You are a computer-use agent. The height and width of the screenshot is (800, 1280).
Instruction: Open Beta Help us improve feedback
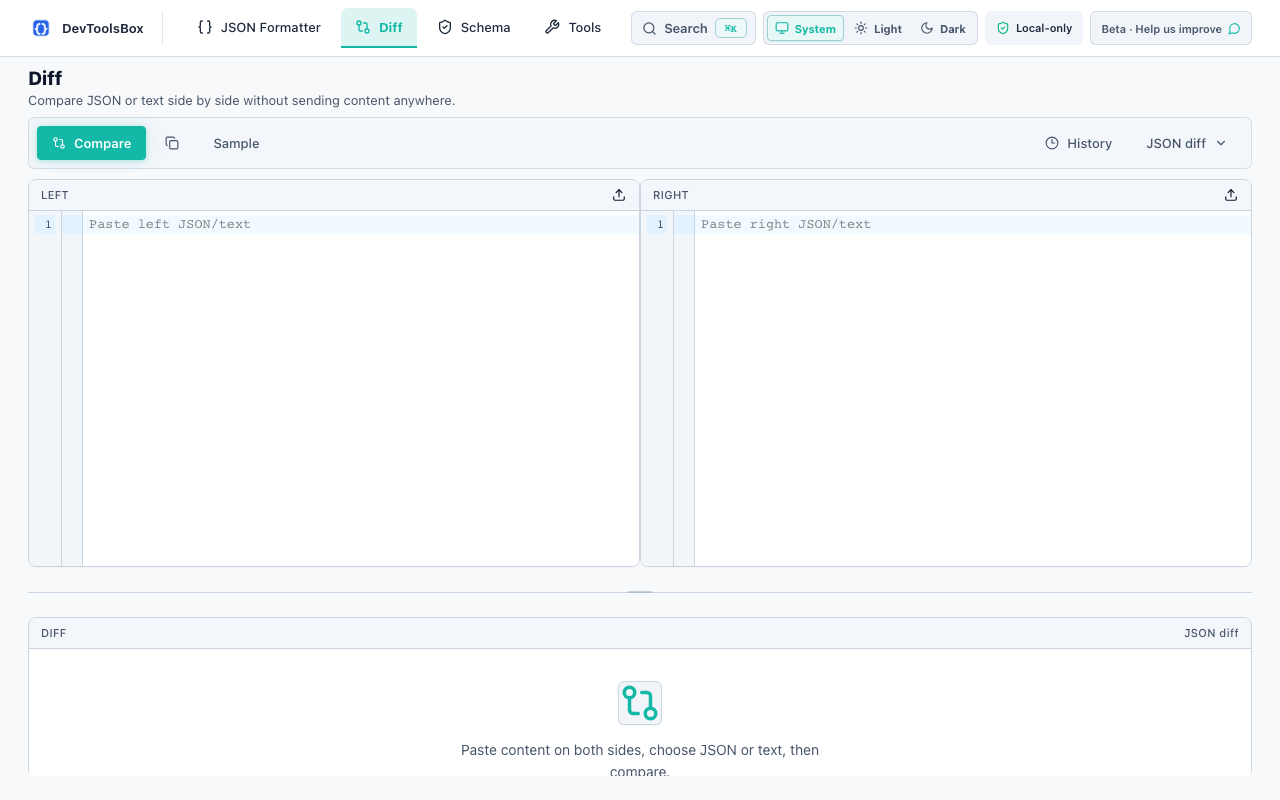coord(1171,28)
